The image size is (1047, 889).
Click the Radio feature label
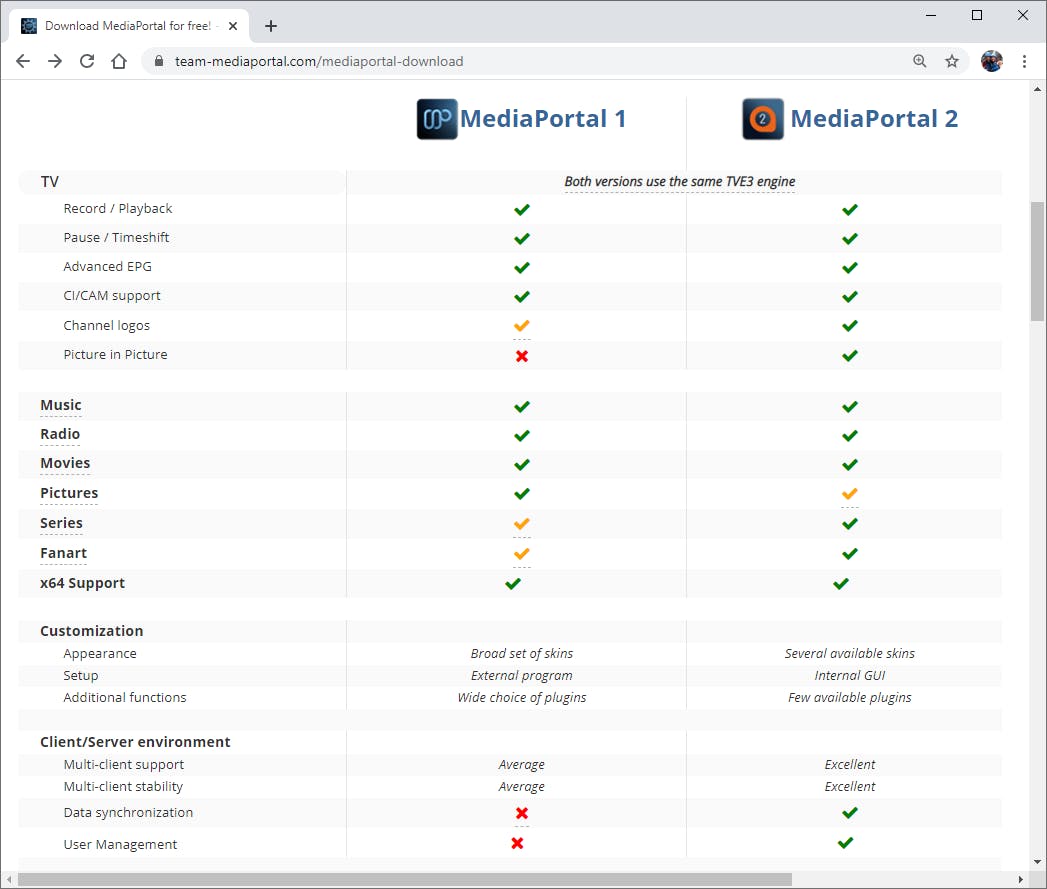[x=60, y=434]
